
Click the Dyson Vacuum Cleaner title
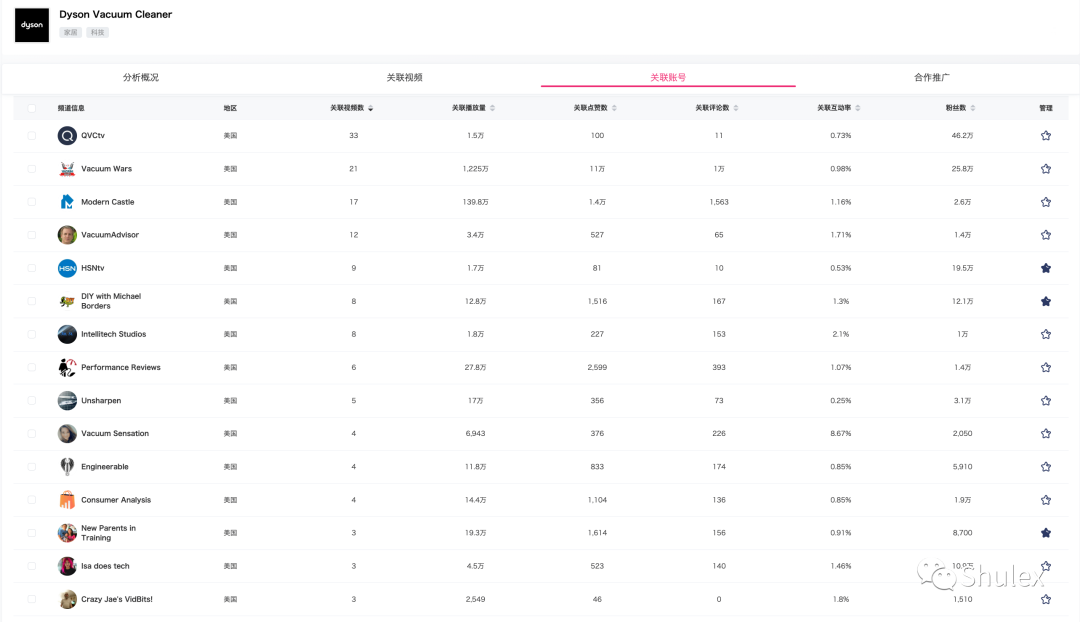[116, 14]
